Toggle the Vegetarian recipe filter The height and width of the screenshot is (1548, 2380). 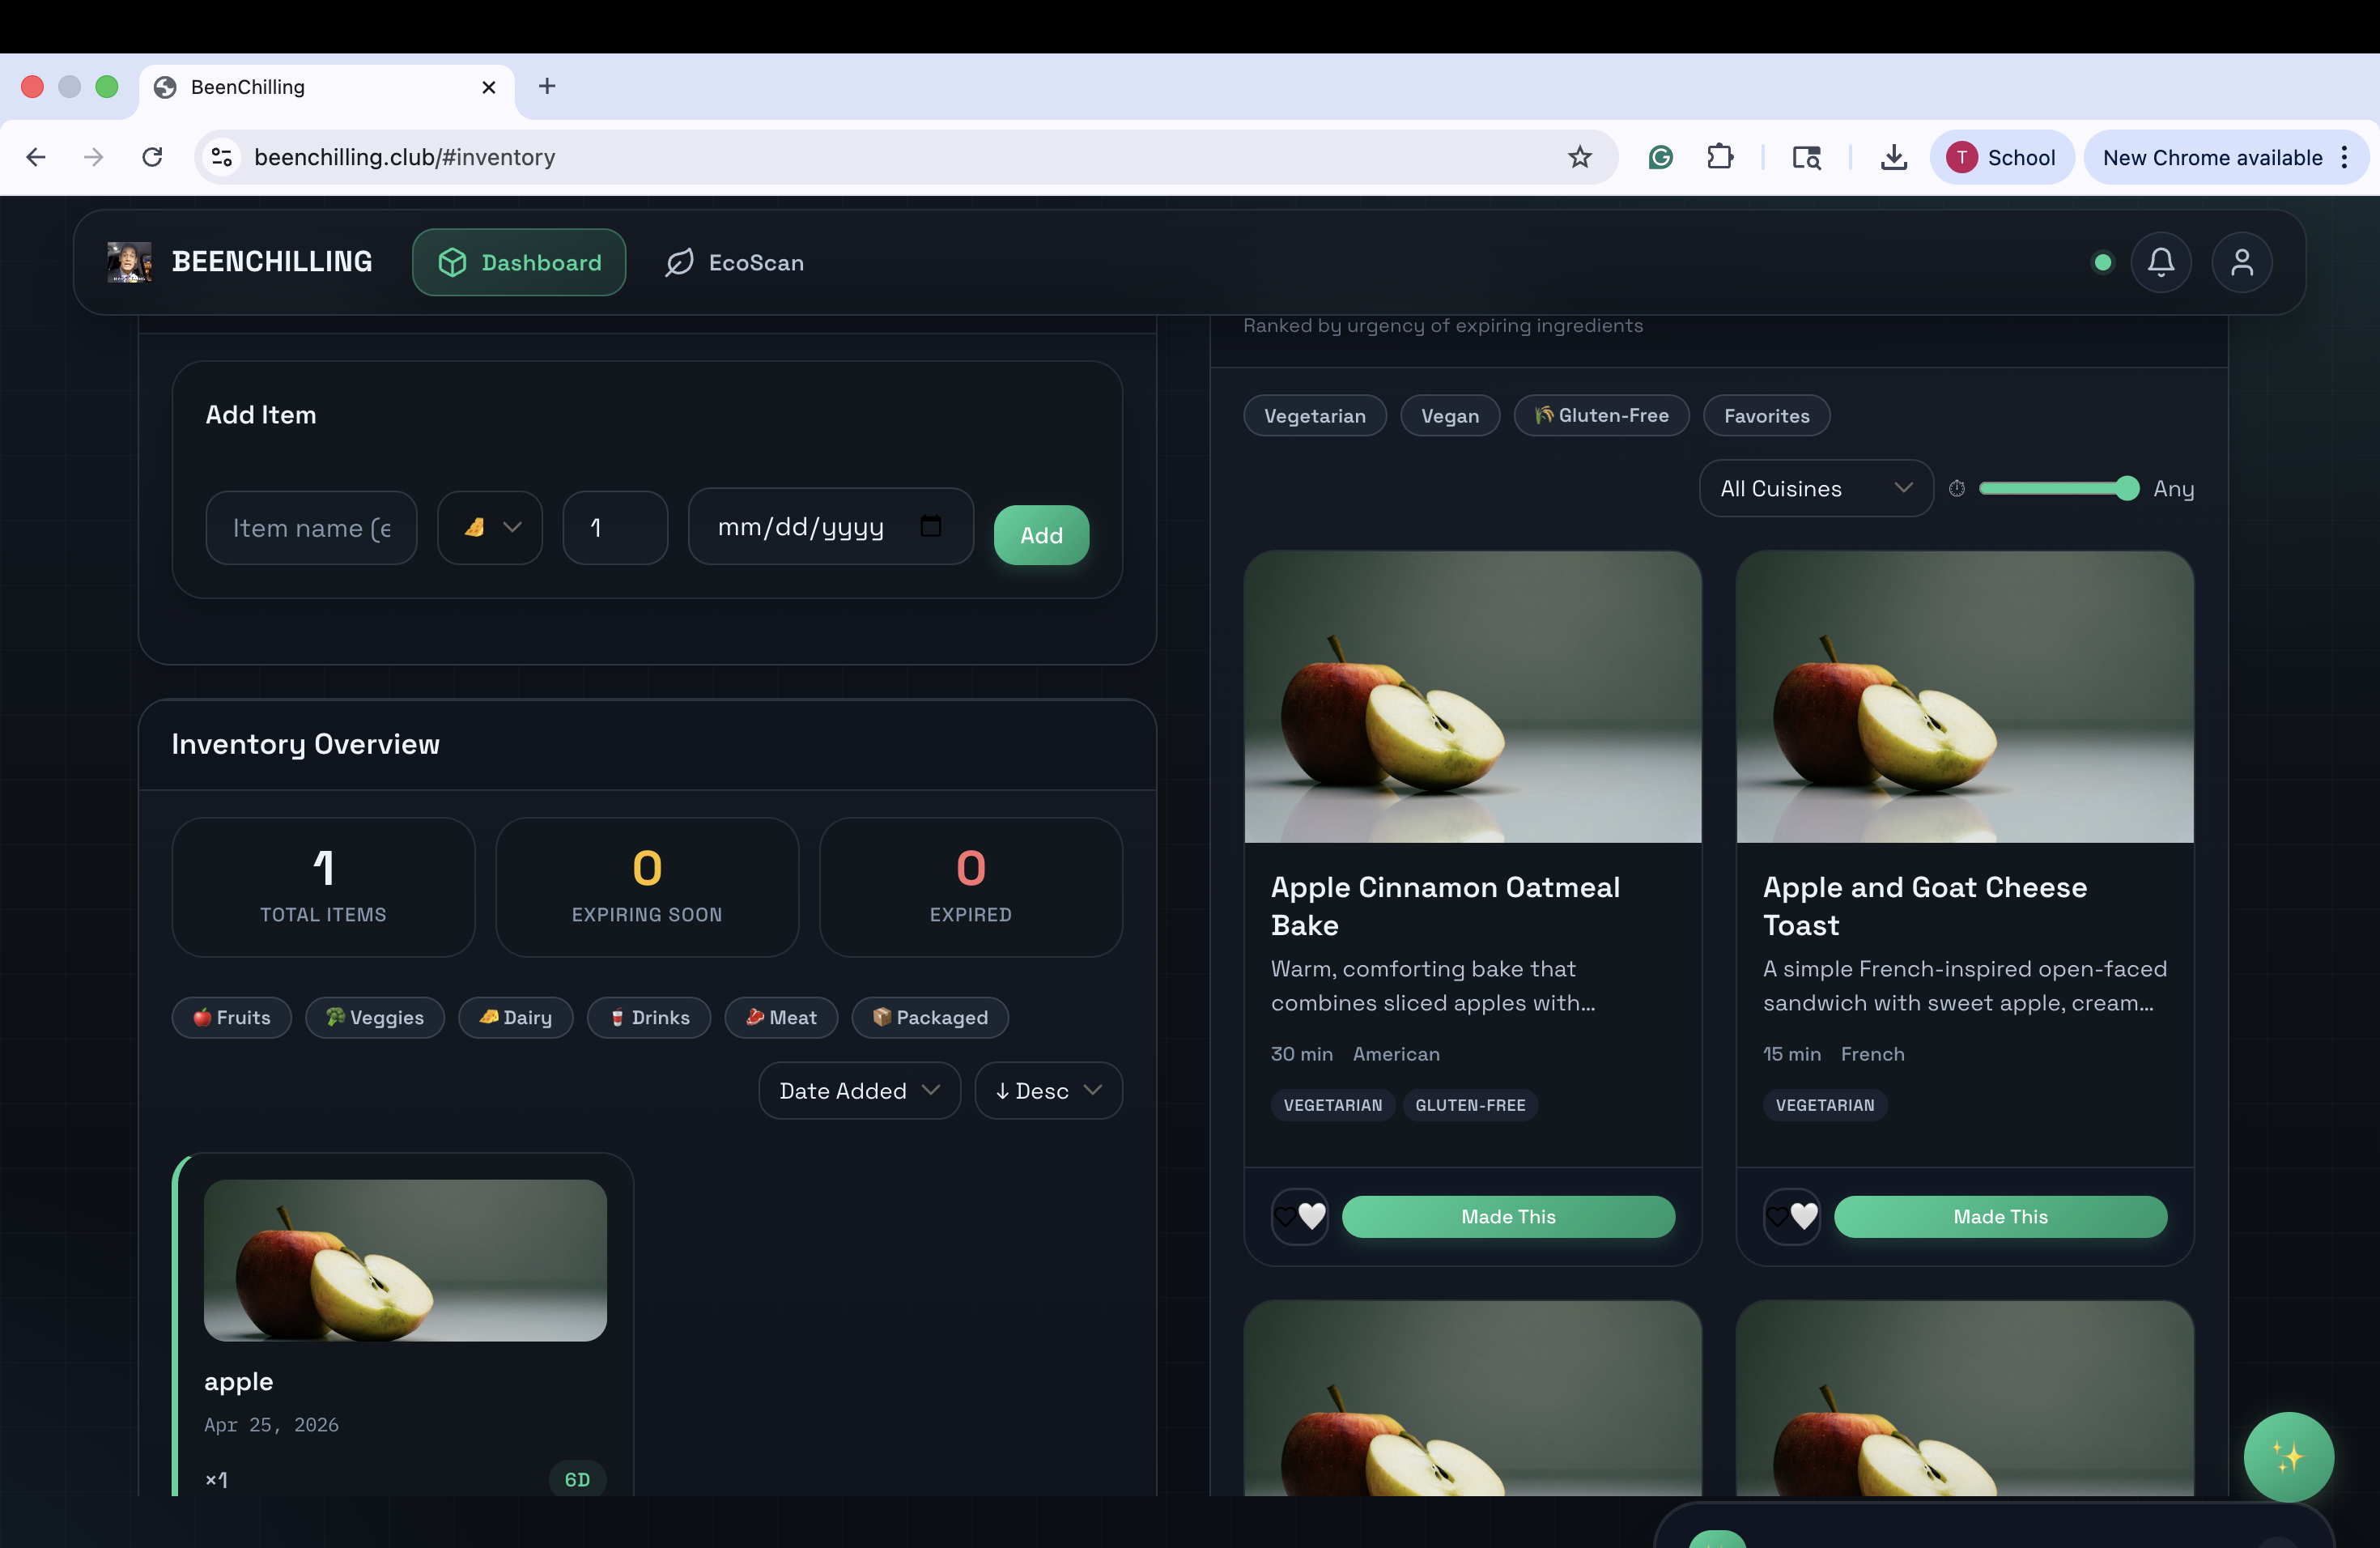1314,416
